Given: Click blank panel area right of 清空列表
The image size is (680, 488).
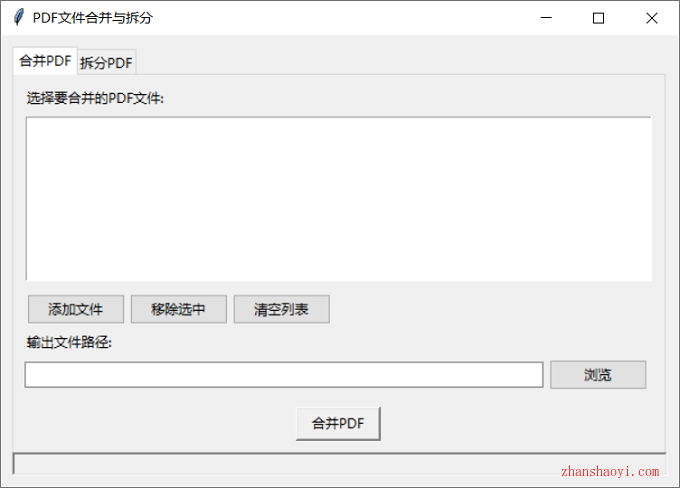Looking at the screenshot, I should (490, 309).
